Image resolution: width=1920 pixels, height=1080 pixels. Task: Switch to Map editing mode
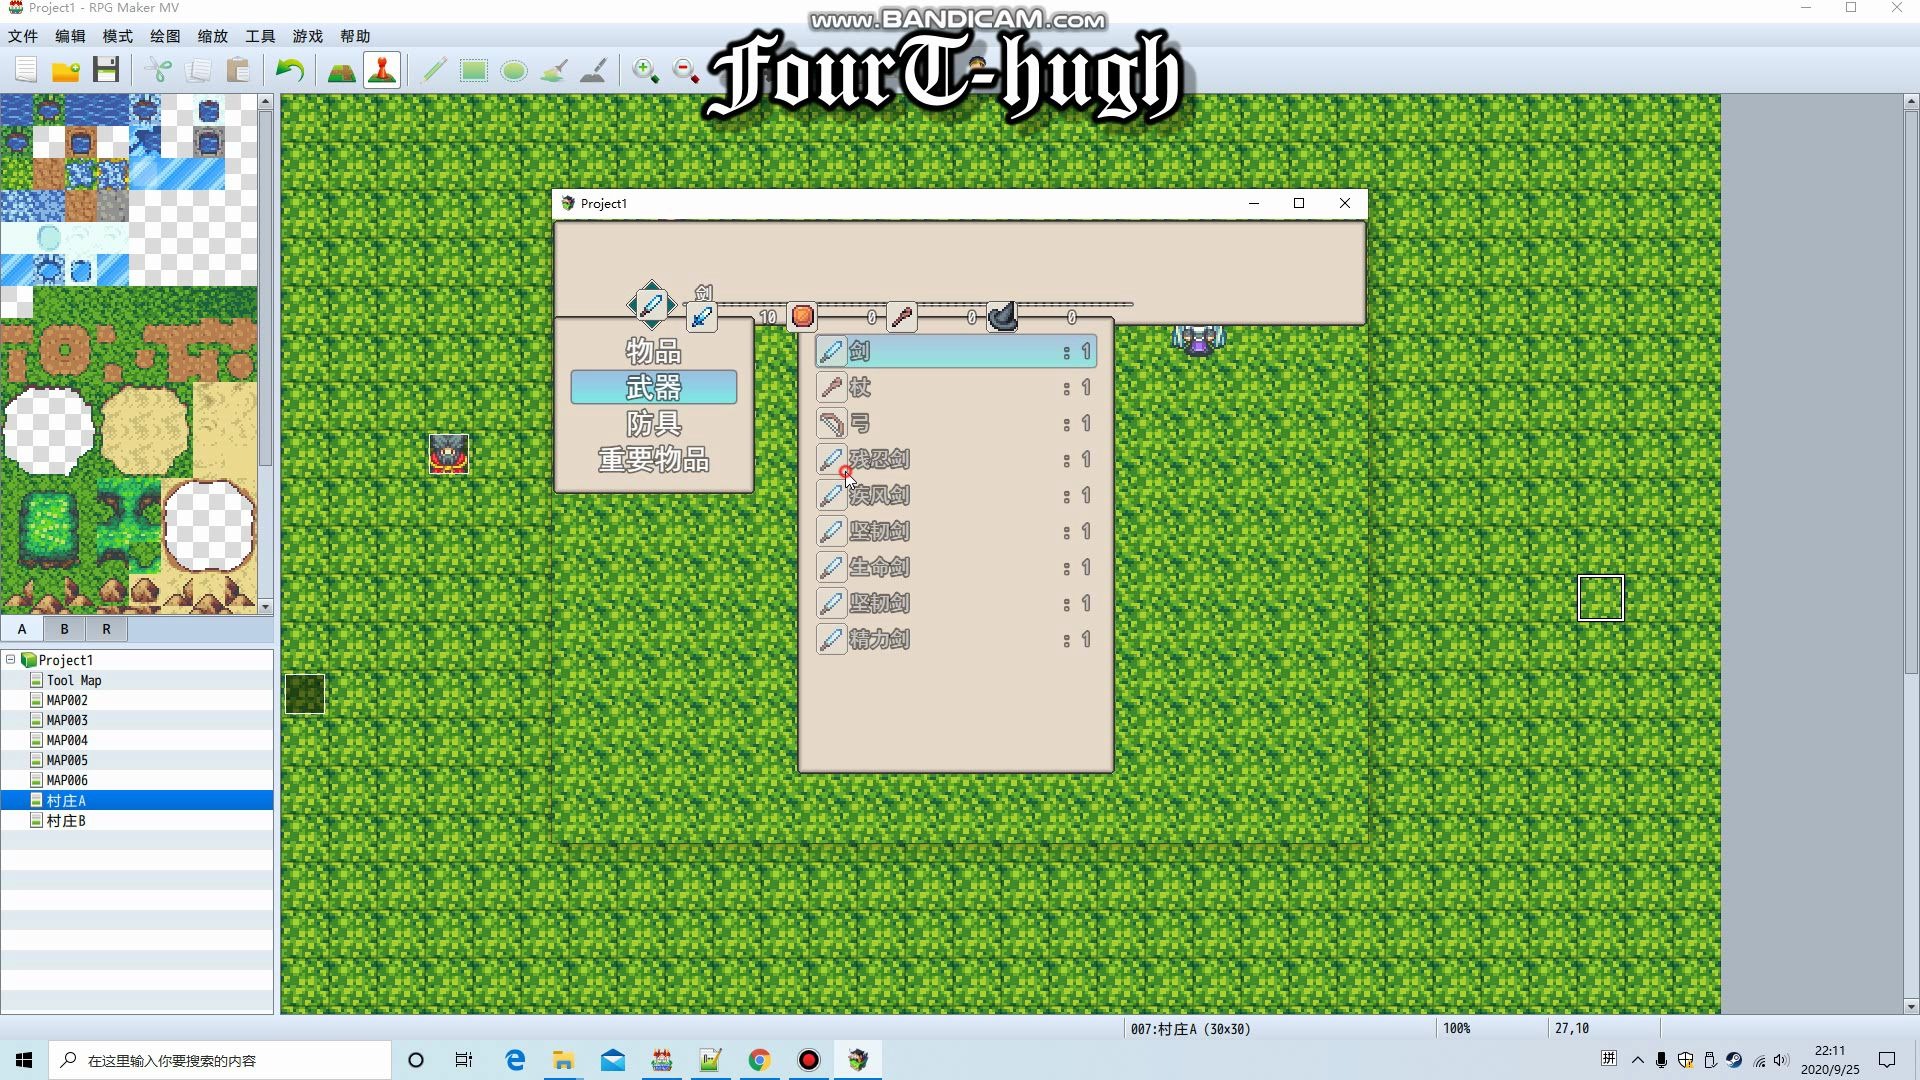[x=341, y=70]
